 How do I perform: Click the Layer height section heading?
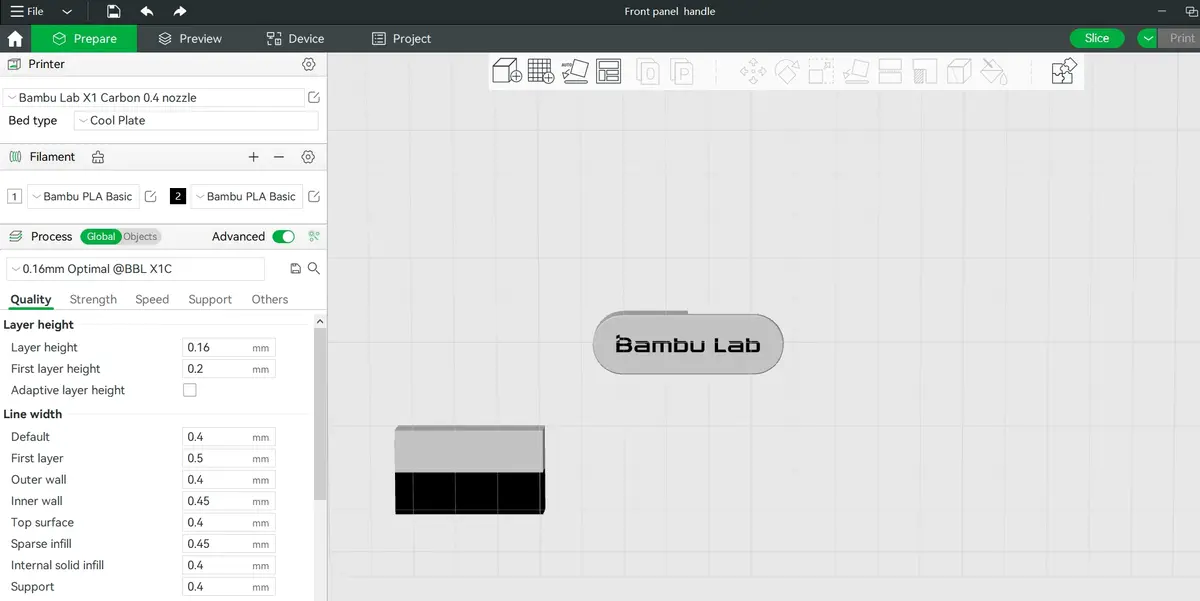pos(39,325)
